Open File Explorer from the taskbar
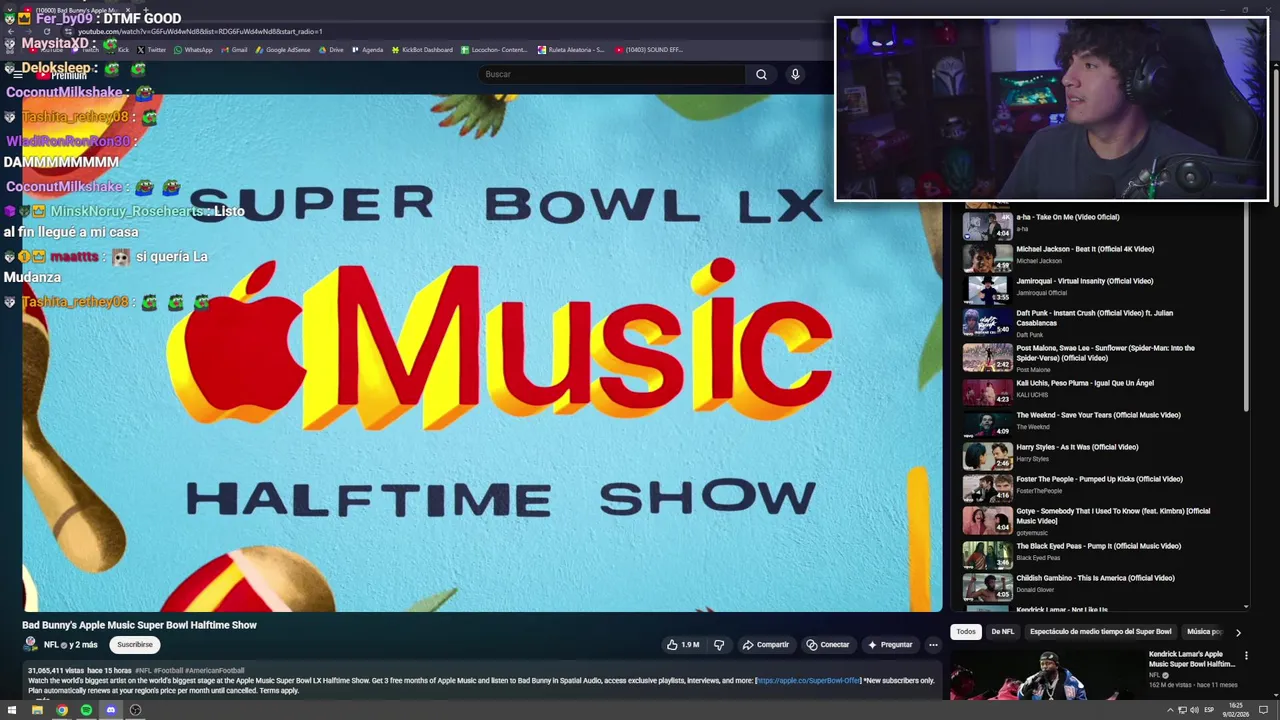The width and height of the screenshot is (1280, 720). pos(37,710)
